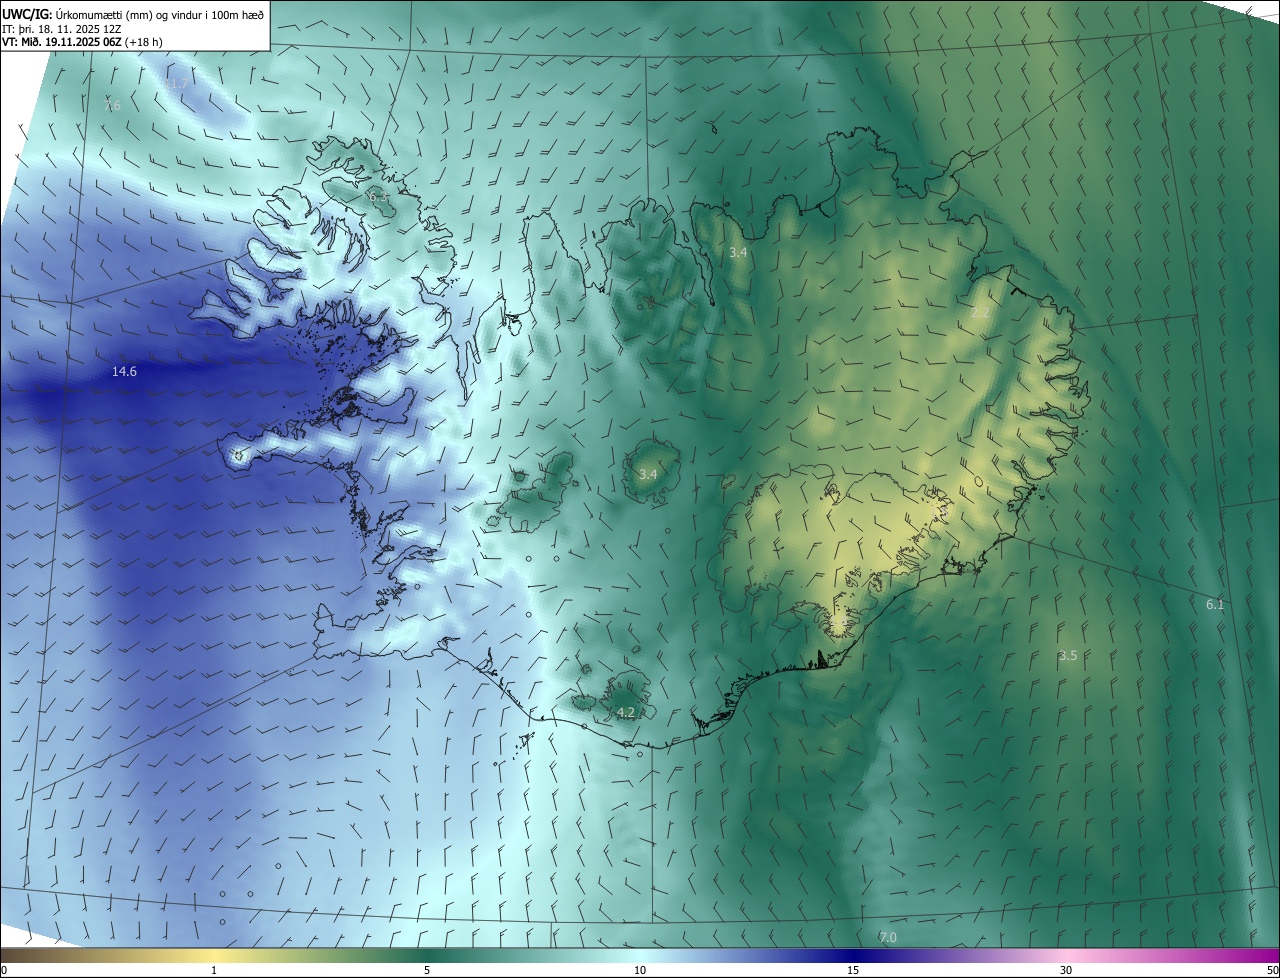Viewport: 1280px width, 978px height.
Task: Click the UWC/IG title line
Action: coord(133,14)
